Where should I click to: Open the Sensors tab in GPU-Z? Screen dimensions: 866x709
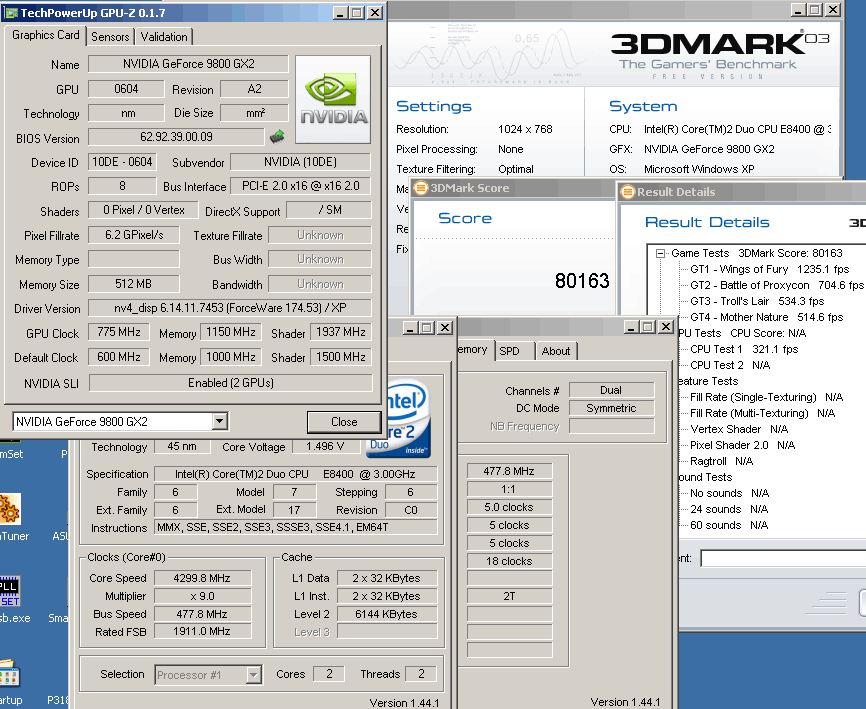110,37
